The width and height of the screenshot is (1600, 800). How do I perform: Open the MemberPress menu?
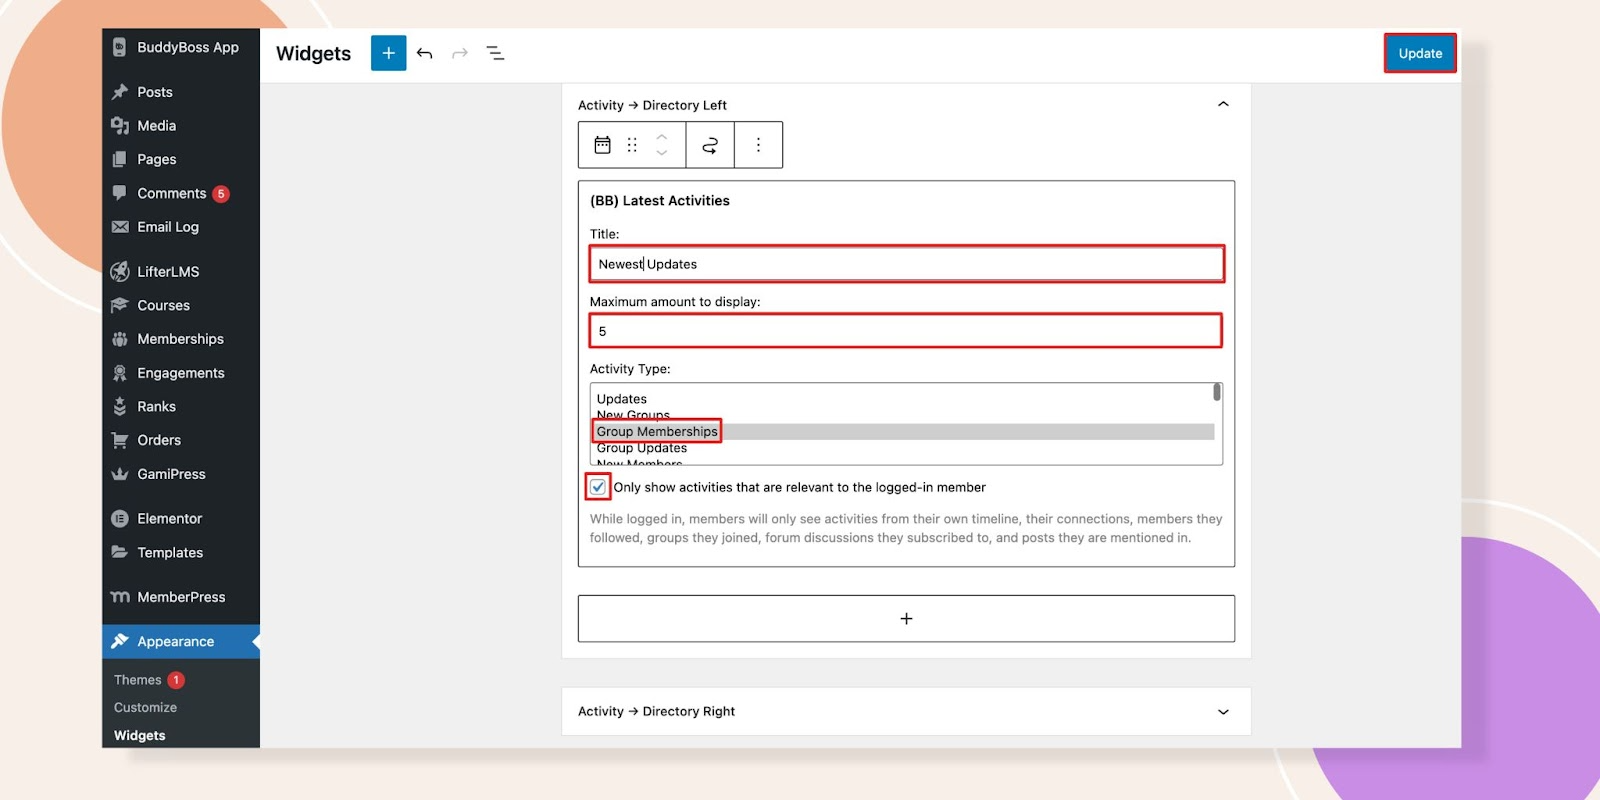click(x=181, y=597)
